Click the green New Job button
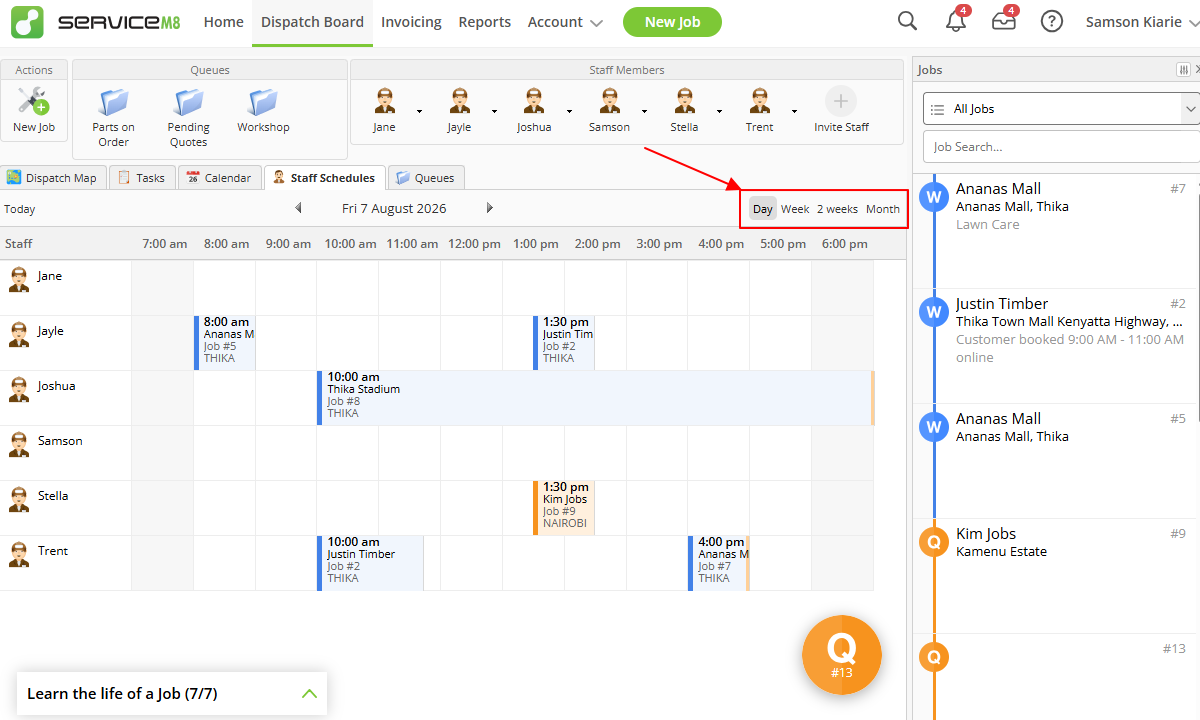Image resolution: width=1200 pixels, height=720 pixels. pos(672,22)
